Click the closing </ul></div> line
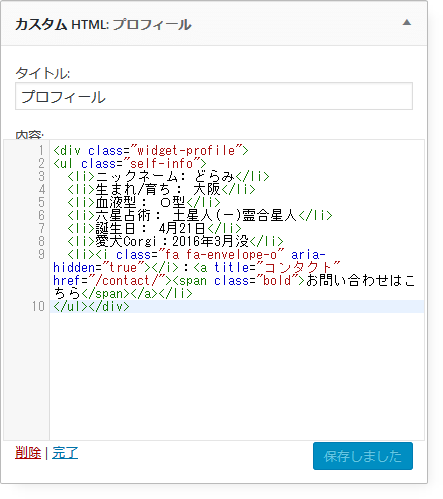Image resolution: width=443 pixels, height=499 pixels. click(91, 307)
